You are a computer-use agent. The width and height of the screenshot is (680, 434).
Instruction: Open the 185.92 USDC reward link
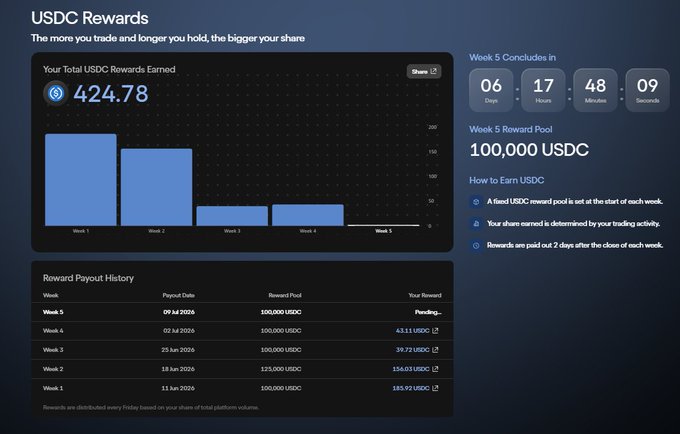(x=411, y=388)
